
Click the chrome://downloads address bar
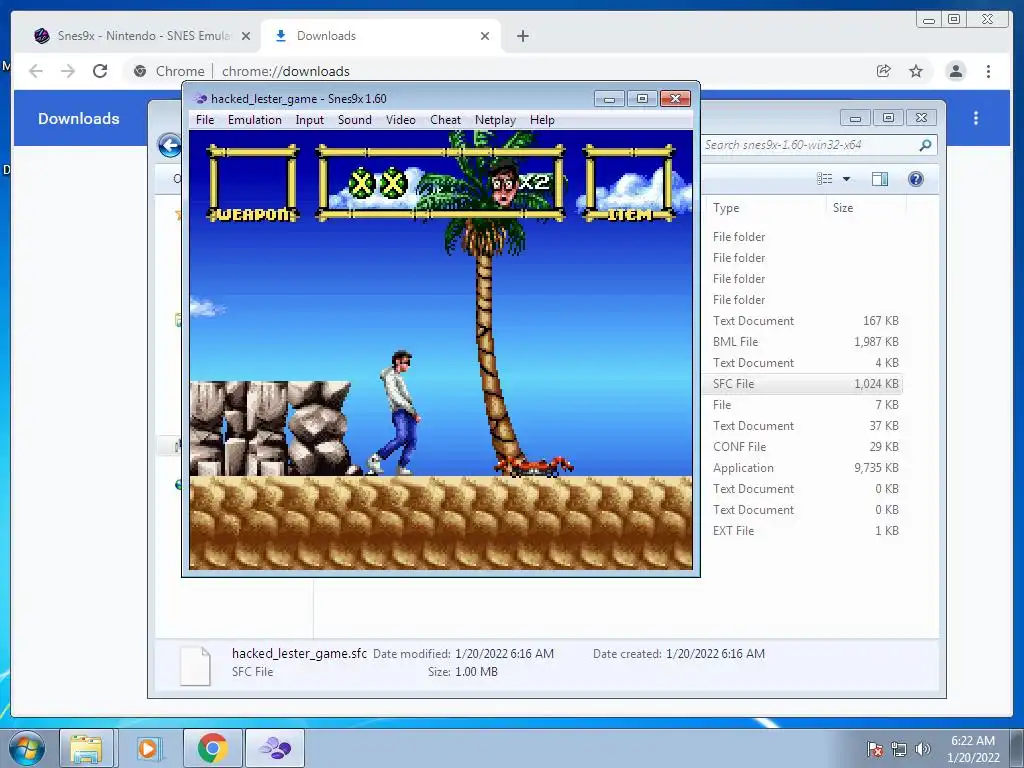(496, 71)
